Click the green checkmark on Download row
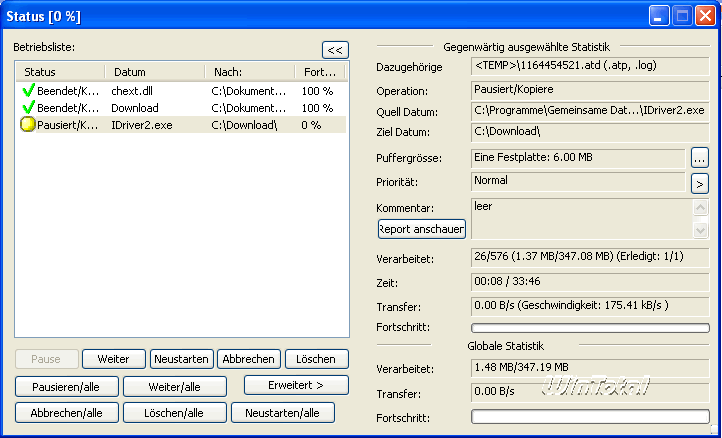Viewport: 722px width, 438px height. (28, 108)
